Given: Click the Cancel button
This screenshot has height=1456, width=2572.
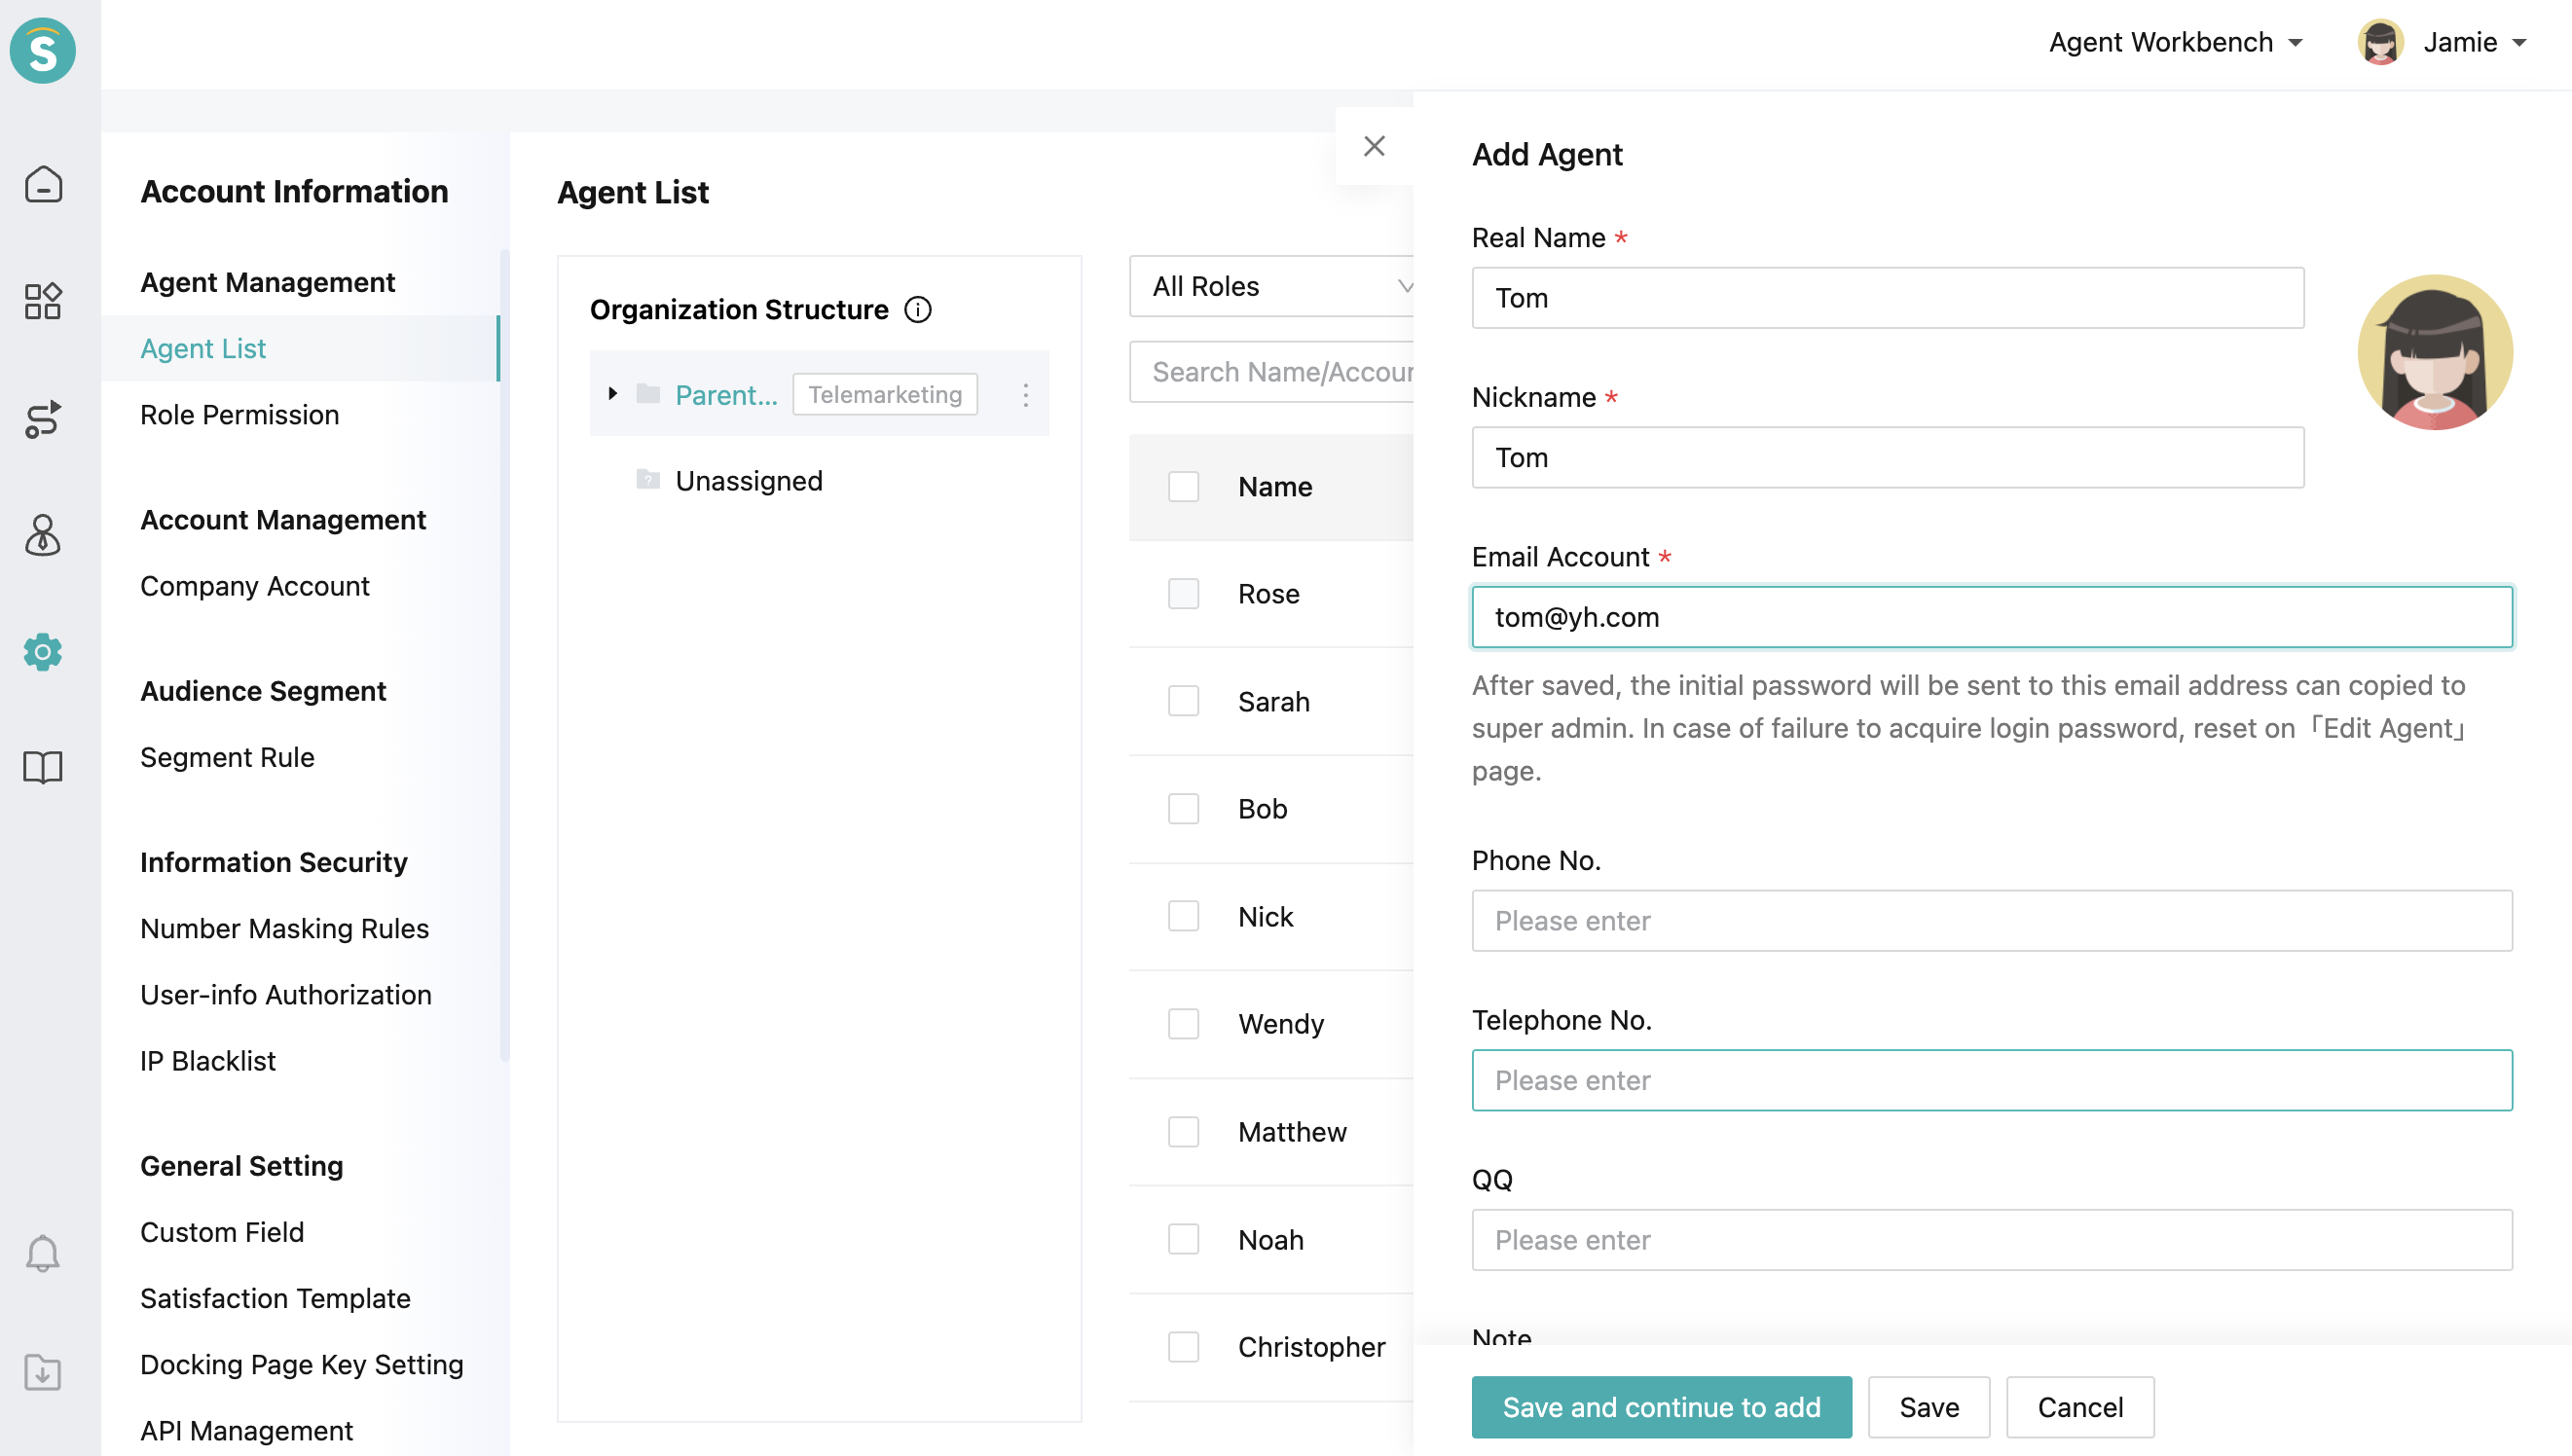Looking at the screenshot, I should click(x=2079, y=1407).
